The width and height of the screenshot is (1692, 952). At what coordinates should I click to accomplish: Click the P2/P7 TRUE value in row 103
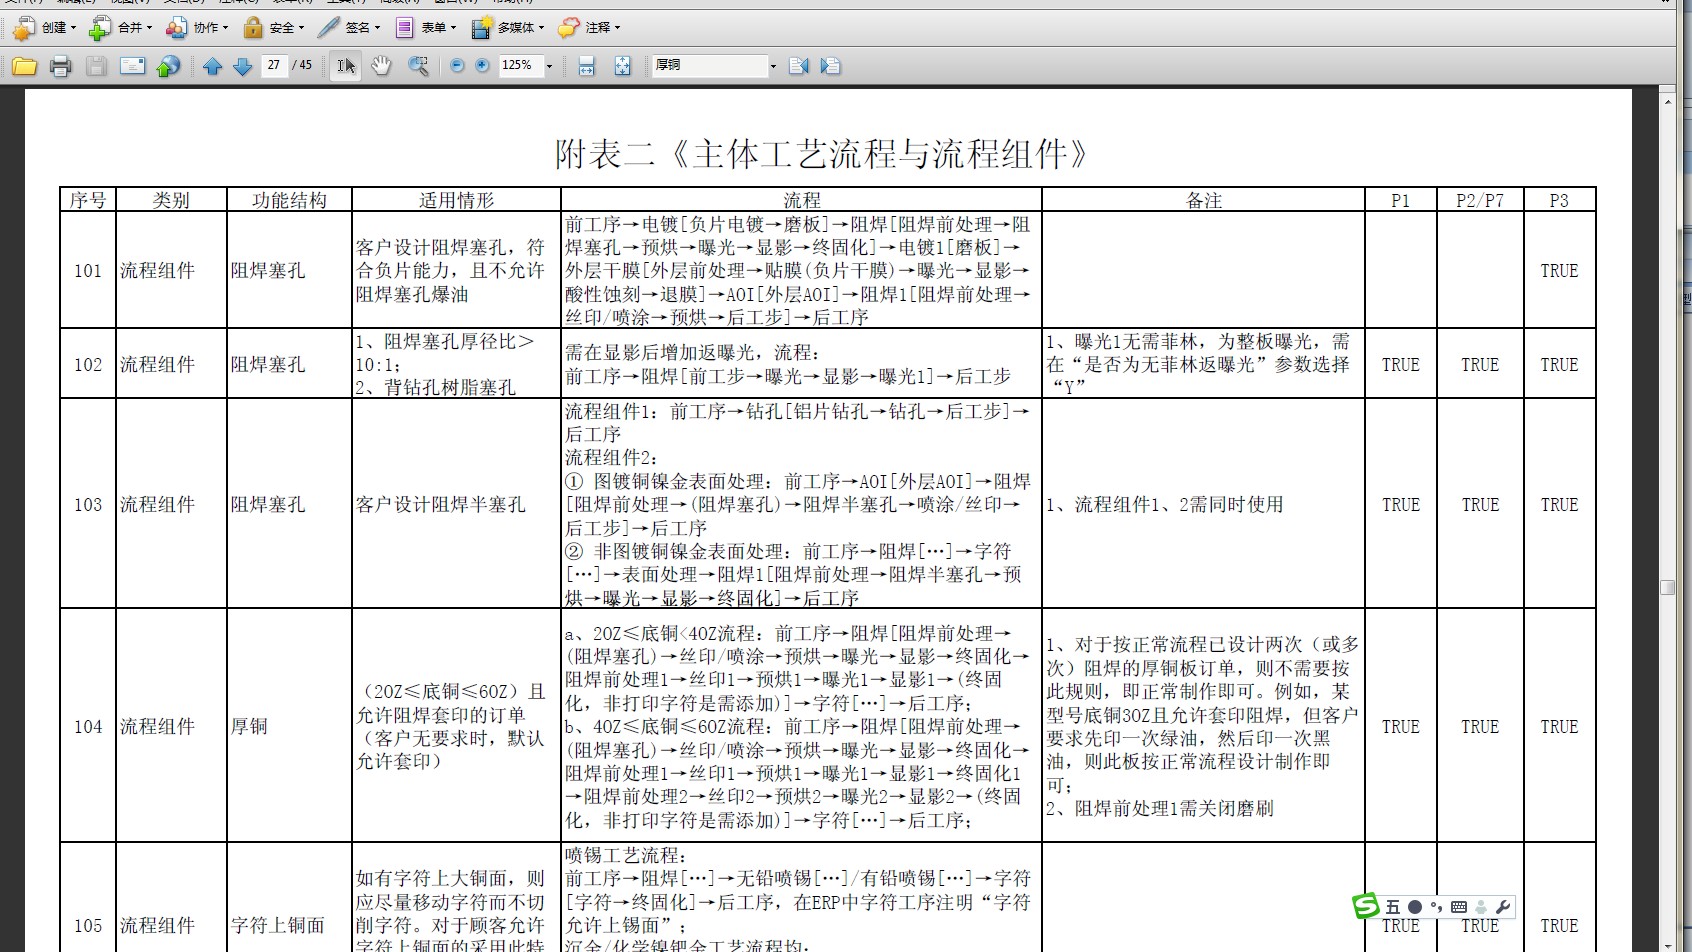[1480, 504]
